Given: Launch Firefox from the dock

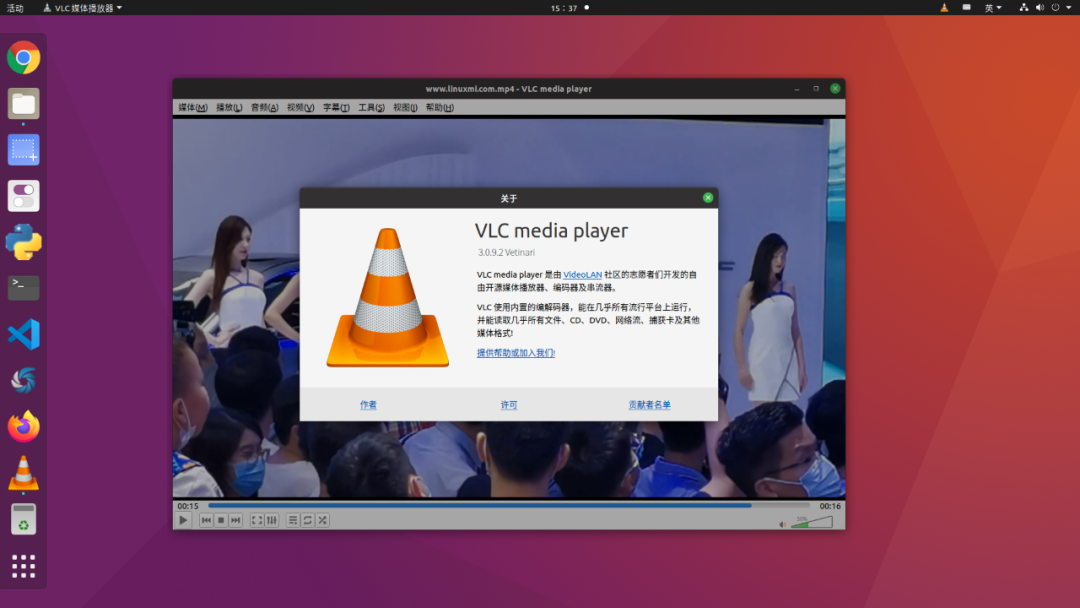Looking at the screenshot, I should (23, 426).
